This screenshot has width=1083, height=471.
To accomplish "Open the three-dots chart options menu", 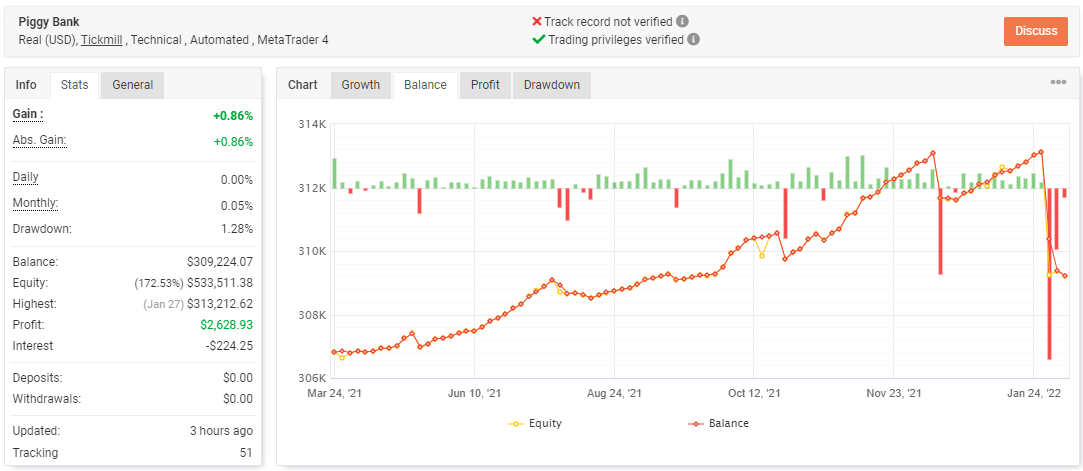I will 1058,82.
